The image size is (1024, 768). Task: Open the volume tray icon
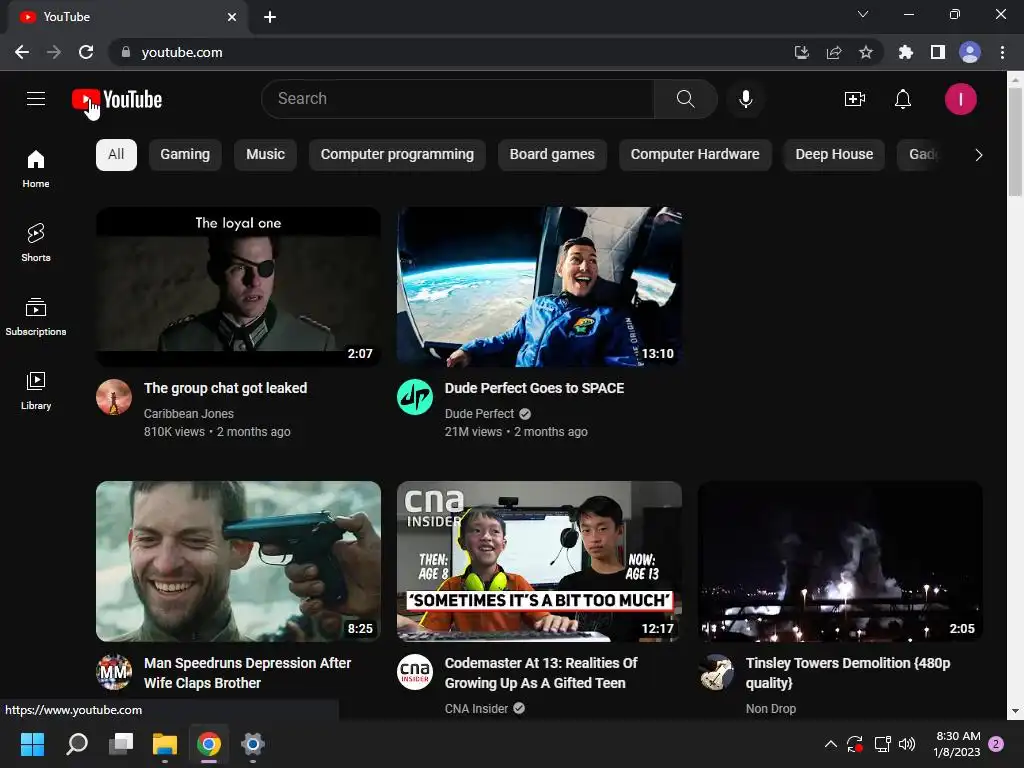[906, 744]
